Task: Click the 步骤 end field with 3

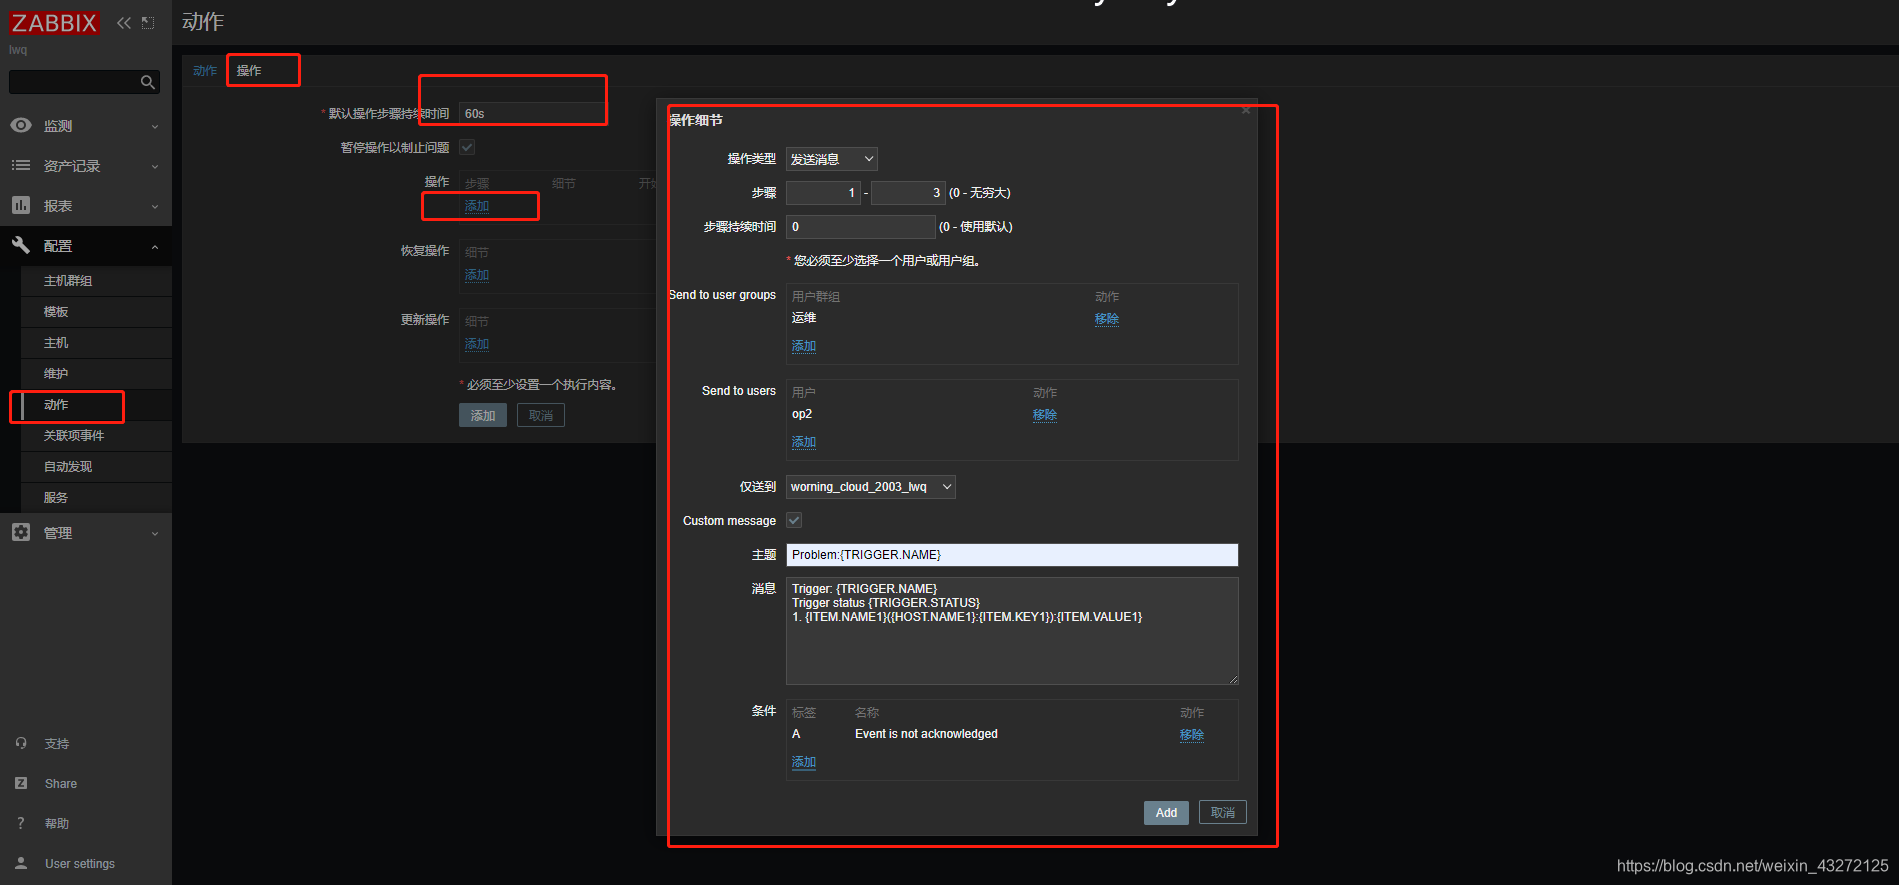Action: click(x=908, y=193)
